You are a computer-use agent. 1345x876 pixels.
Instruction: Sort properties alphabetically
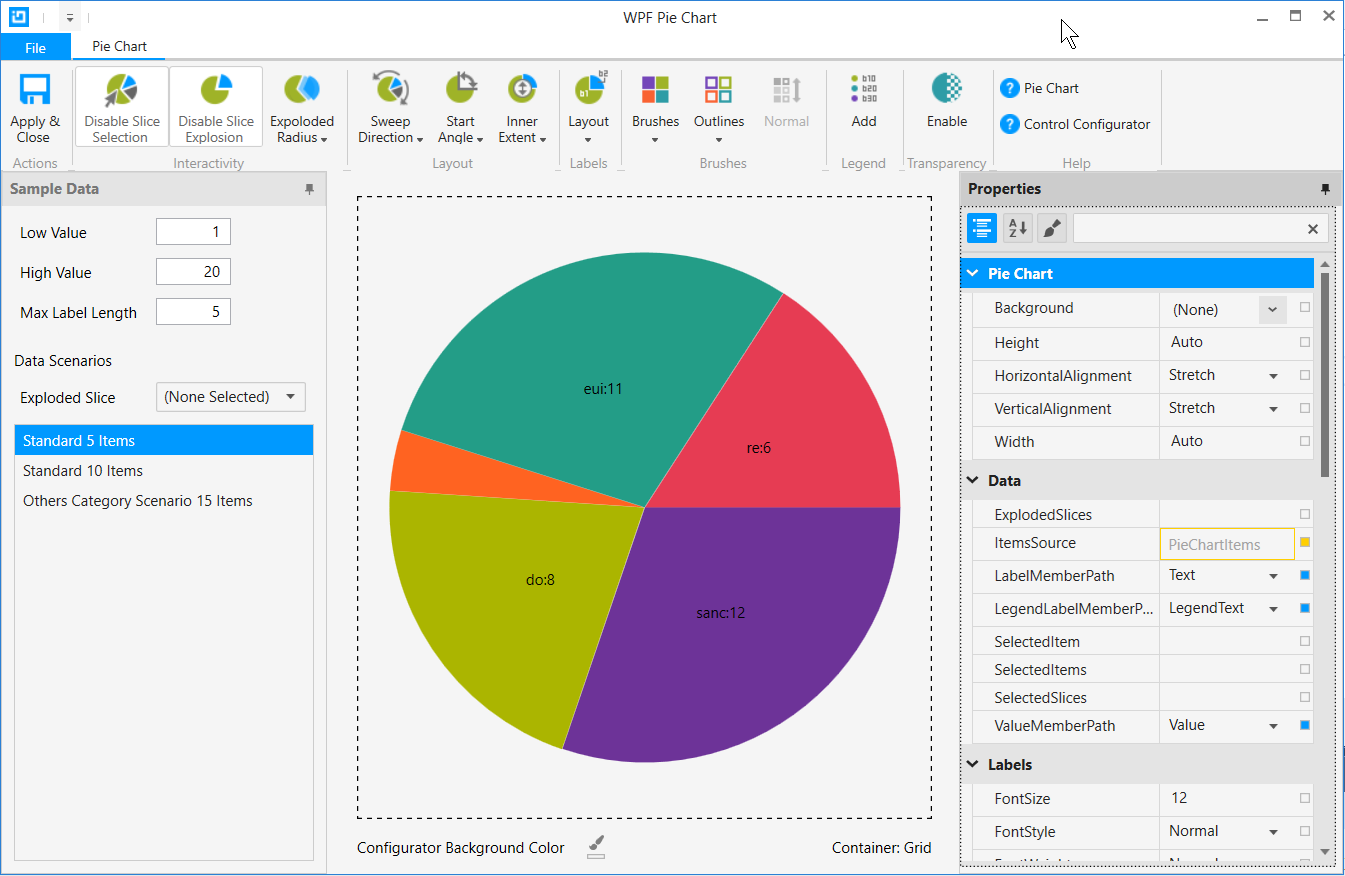pos(1017,228)
